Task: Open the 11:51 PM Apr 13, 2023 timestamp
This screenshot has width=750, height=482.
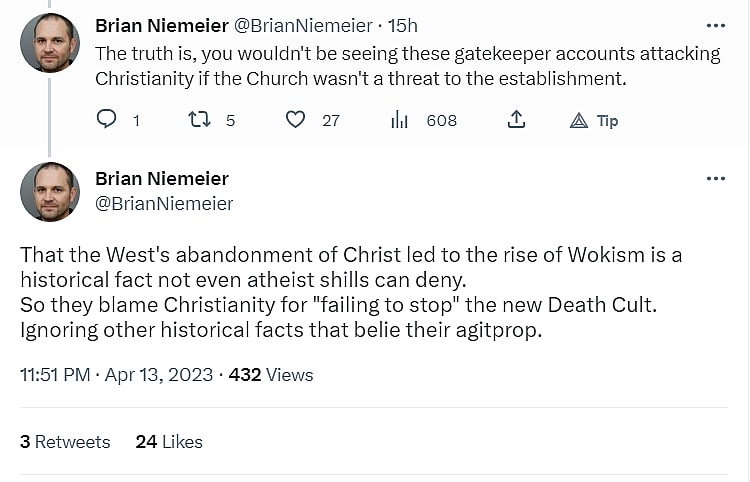Action: coord(116,375)
